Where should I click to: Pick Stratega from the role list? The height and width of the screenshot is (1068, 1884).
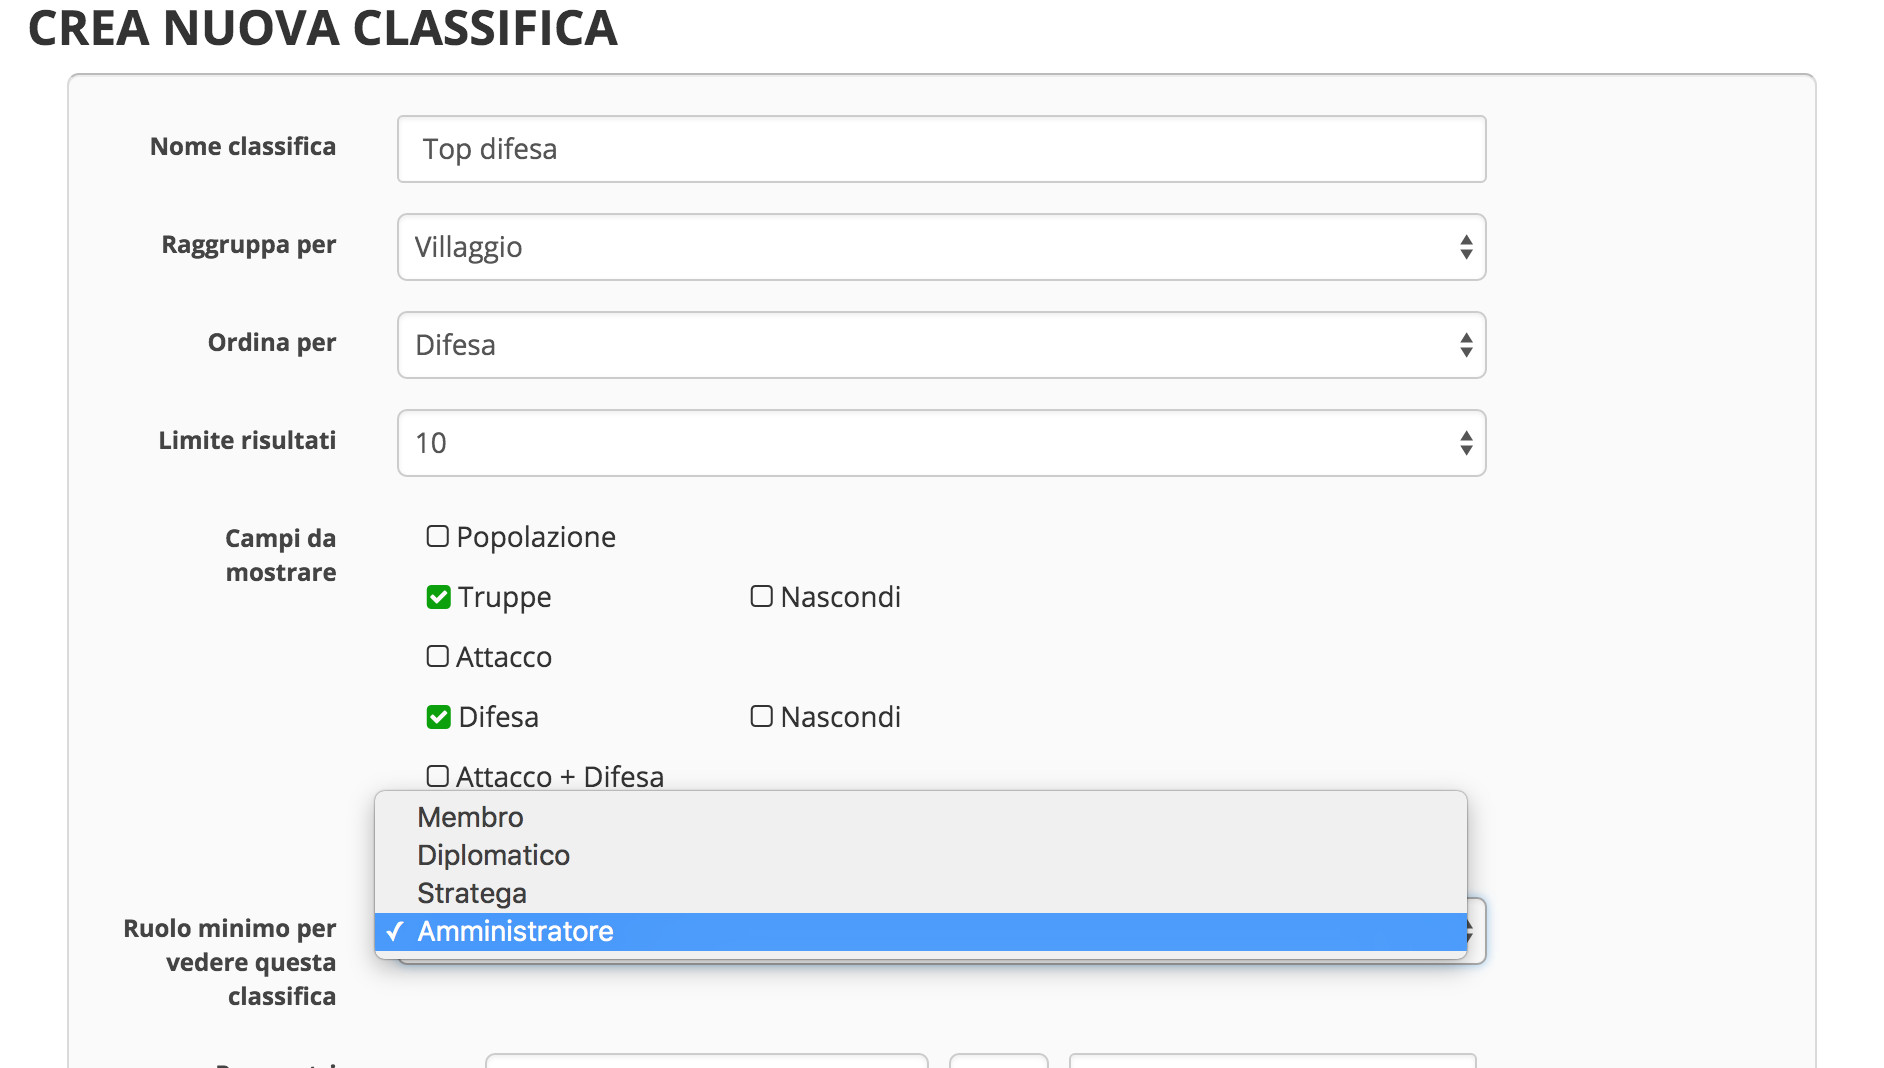(921, 893)
